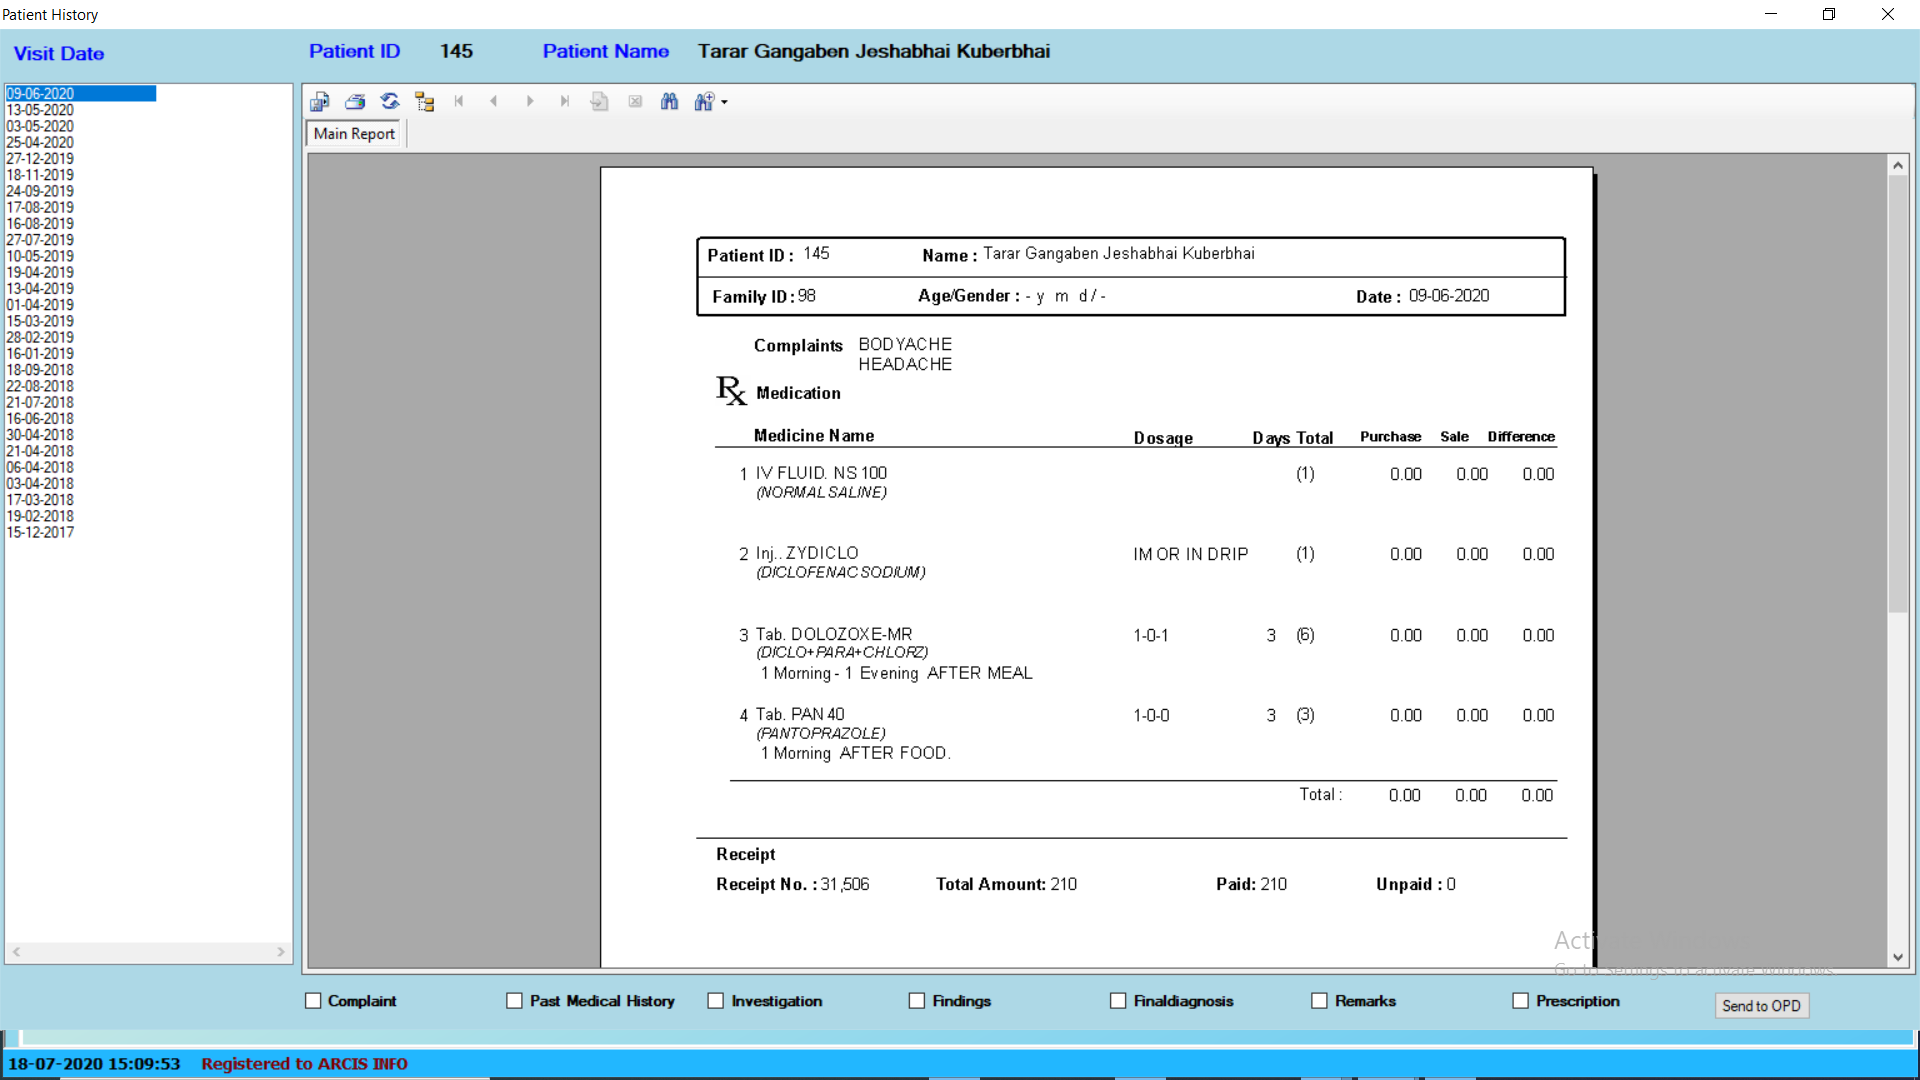This screenshot has width=1920, height=1080.
Task: Toggle the Prescription checkbox
Action: pos(1521,1001)
